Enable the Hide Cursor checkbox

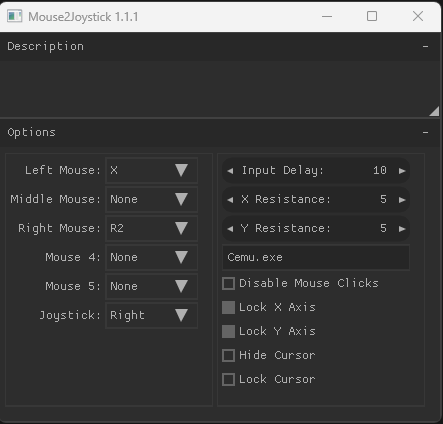point(228,355)
